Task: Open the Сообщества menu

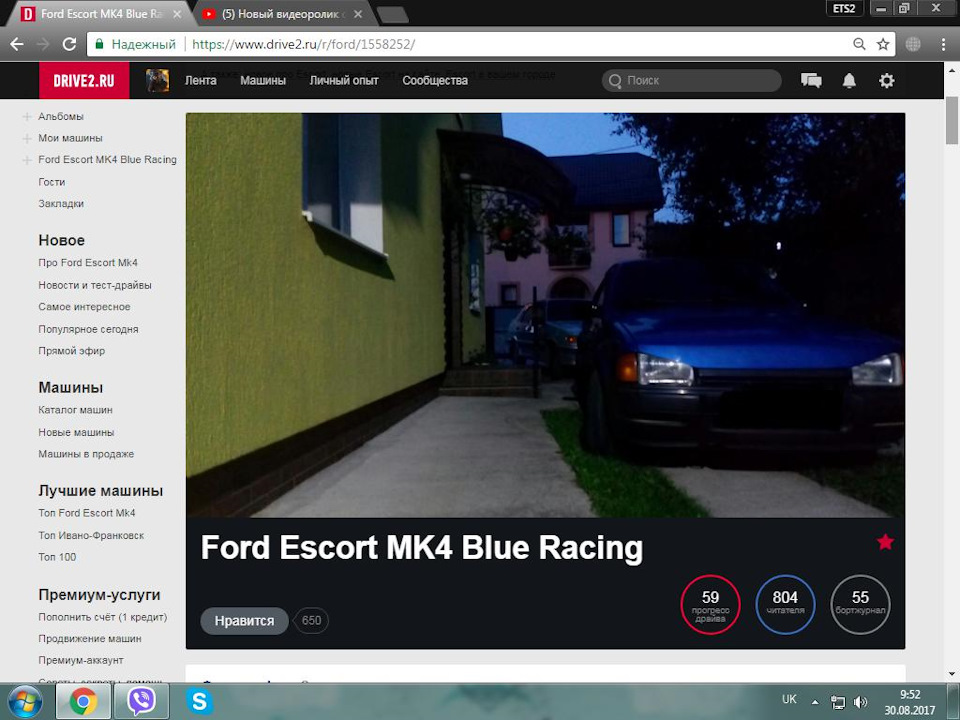Action: click(435, 80)
